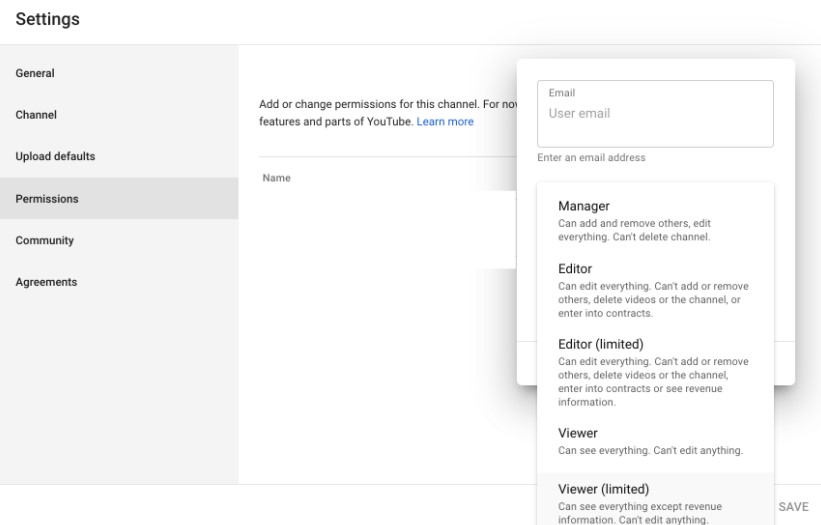Click the Name column header

pos(276,178)
